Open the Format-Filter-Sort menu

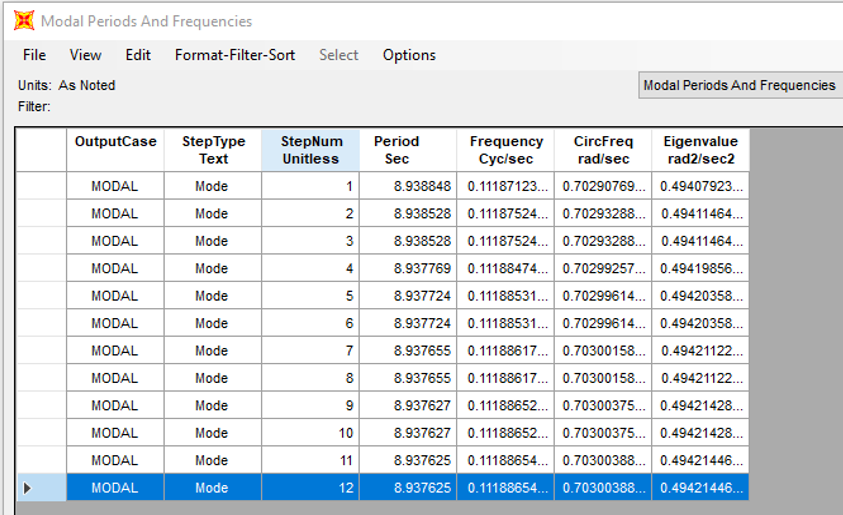pyautogui.click(x=235, y=55)
